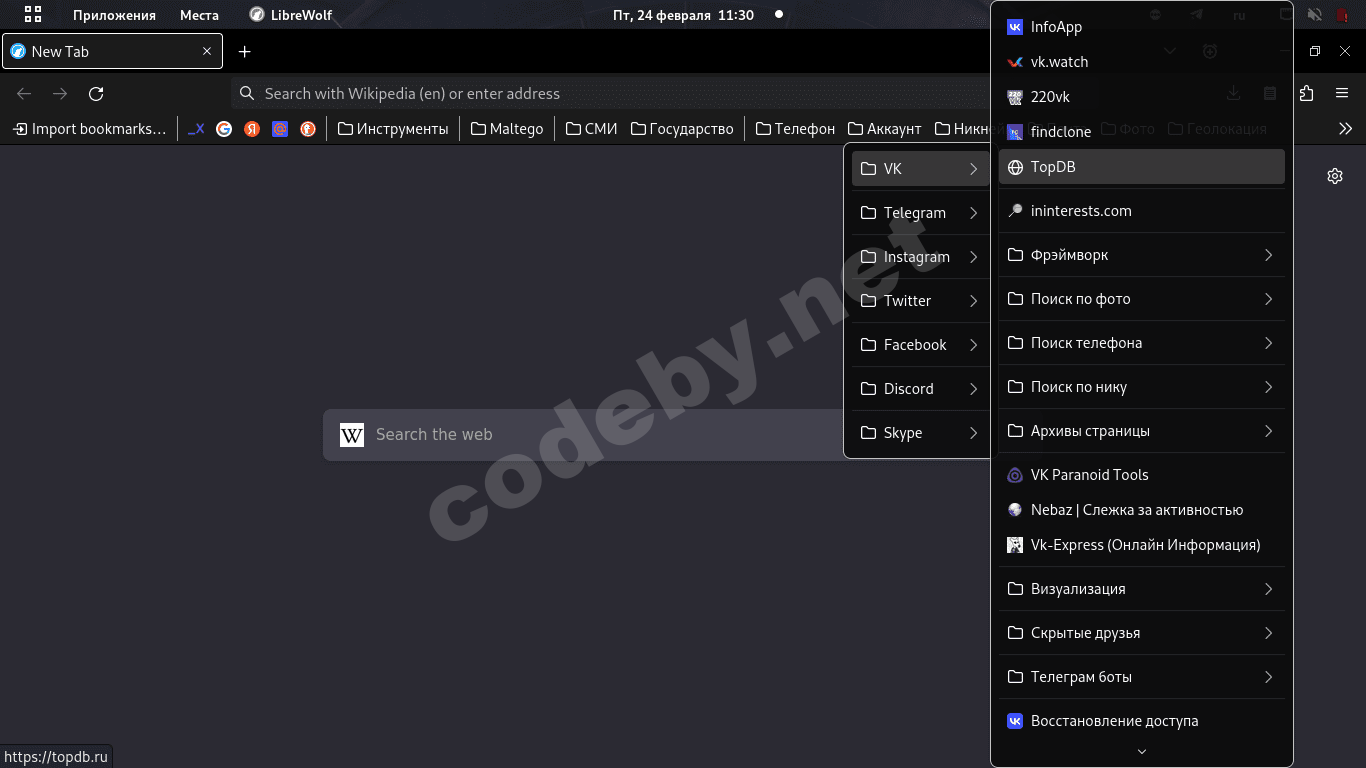Expand the Поиск телефона folder
Screen dimensions: 1366x768
click(x=1141, y=343)
